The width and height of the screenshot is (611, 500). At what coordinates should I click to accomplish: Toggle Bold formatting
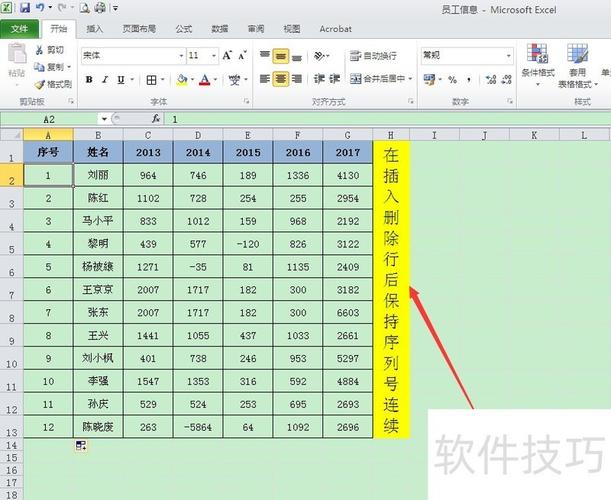point(89,80)
